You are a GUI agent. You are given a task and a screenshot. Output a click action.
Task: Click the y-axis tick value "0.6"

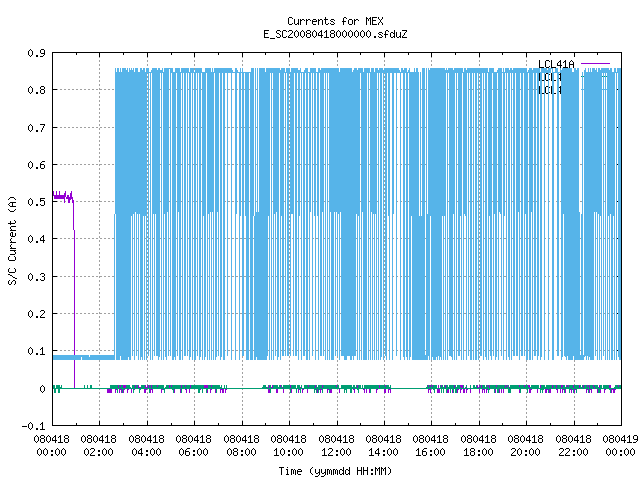tap(36, 165)
